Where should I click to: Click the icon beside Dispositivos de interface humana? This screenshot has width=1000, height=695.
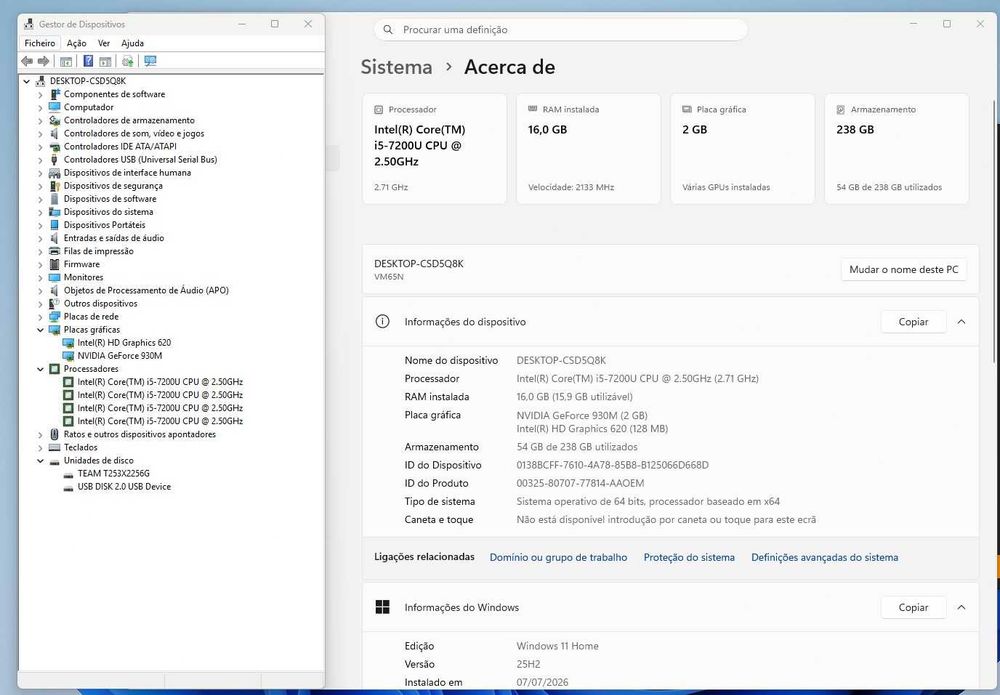pyautogui.click(x=55, y=173)
